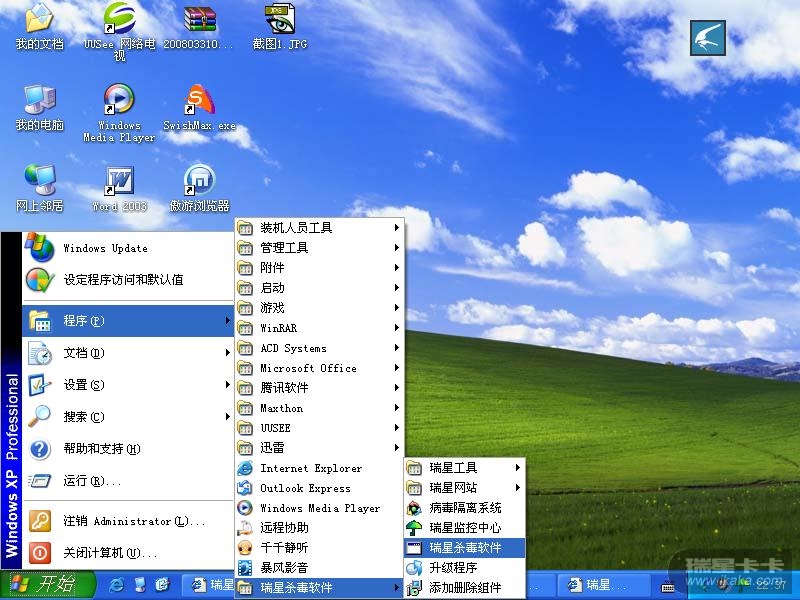Viewport: 800px width, 600px height.
Task: Expand the 瑞星工具 submenu
Action: (x=464, y=467)
